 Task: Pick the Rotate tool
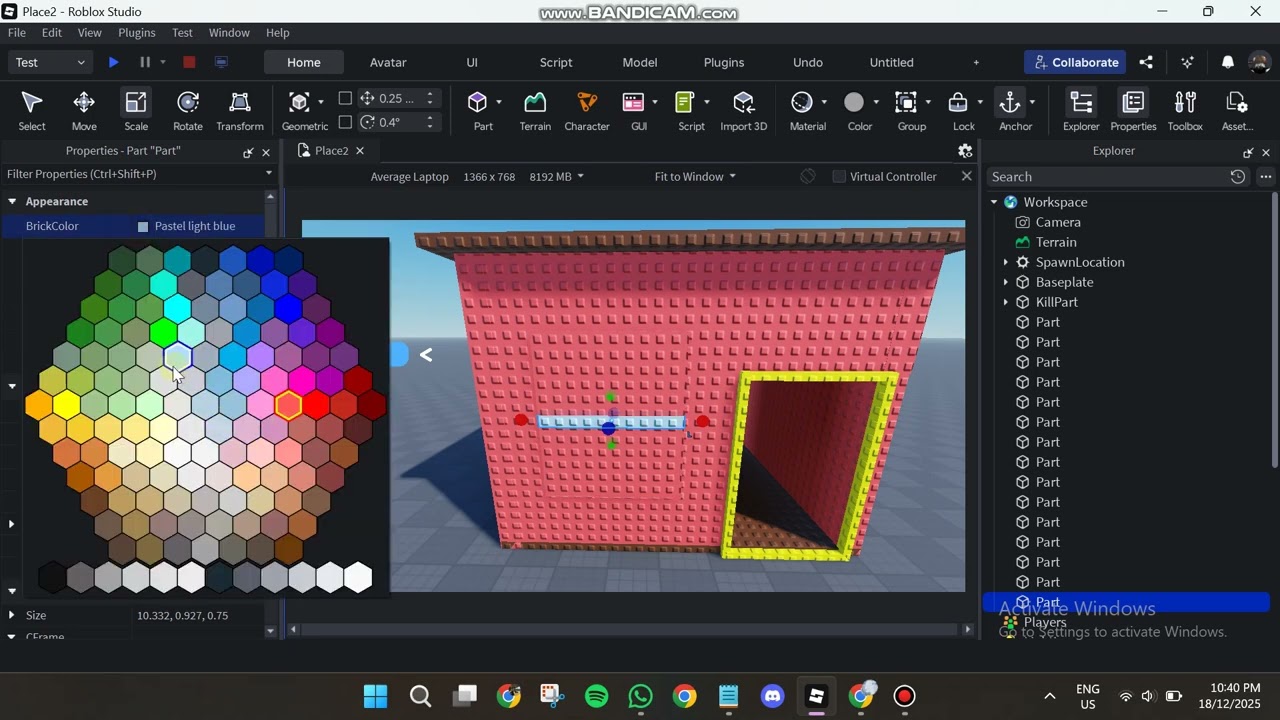188,110
